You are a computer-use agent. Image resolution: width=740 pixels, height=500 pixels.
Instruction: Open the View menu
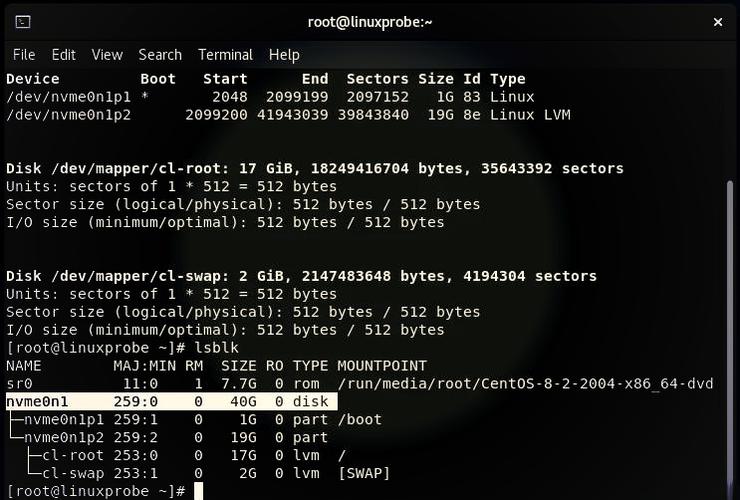(x=107, y=55)
